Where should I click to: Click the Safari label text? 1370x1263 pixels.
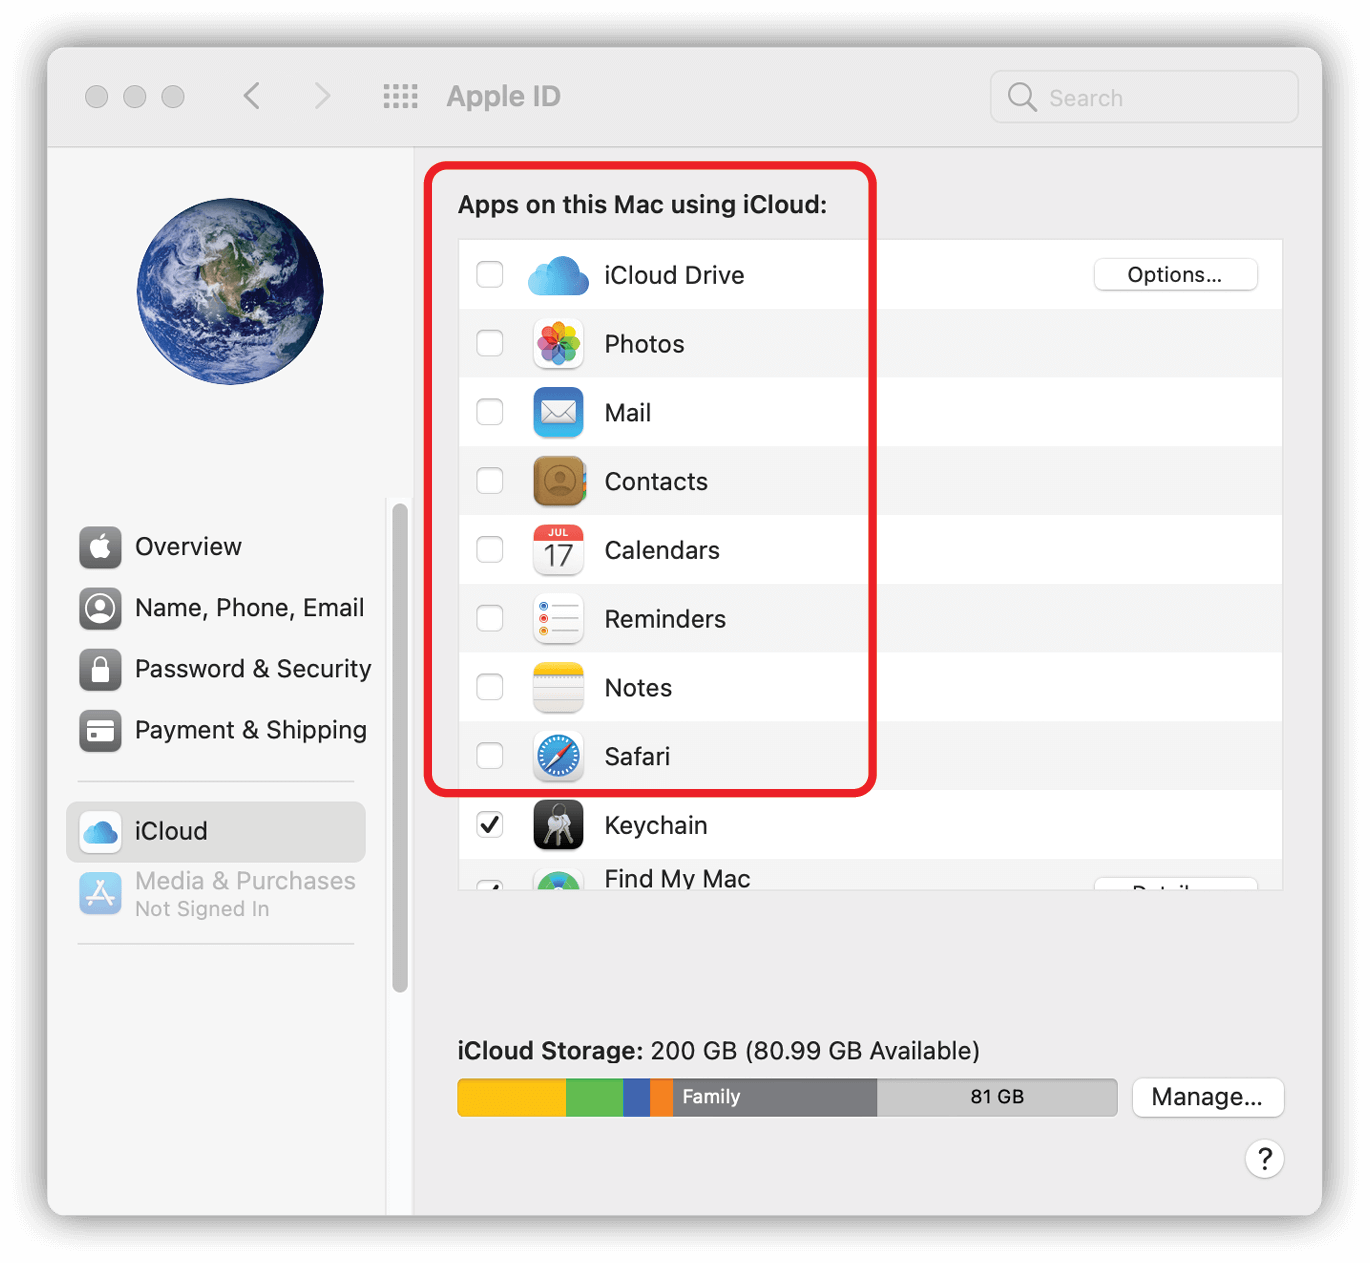[637, 757]
